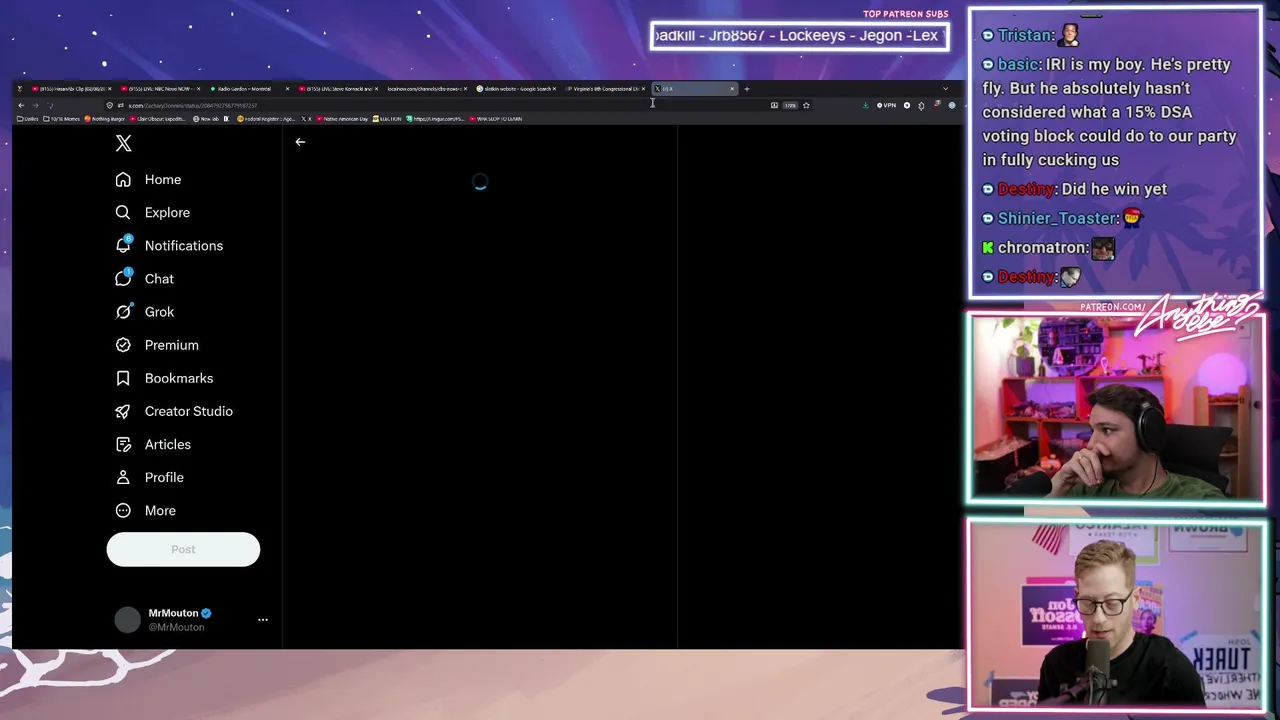
Task: Open the More circle icon
Action: pos(123,510)
